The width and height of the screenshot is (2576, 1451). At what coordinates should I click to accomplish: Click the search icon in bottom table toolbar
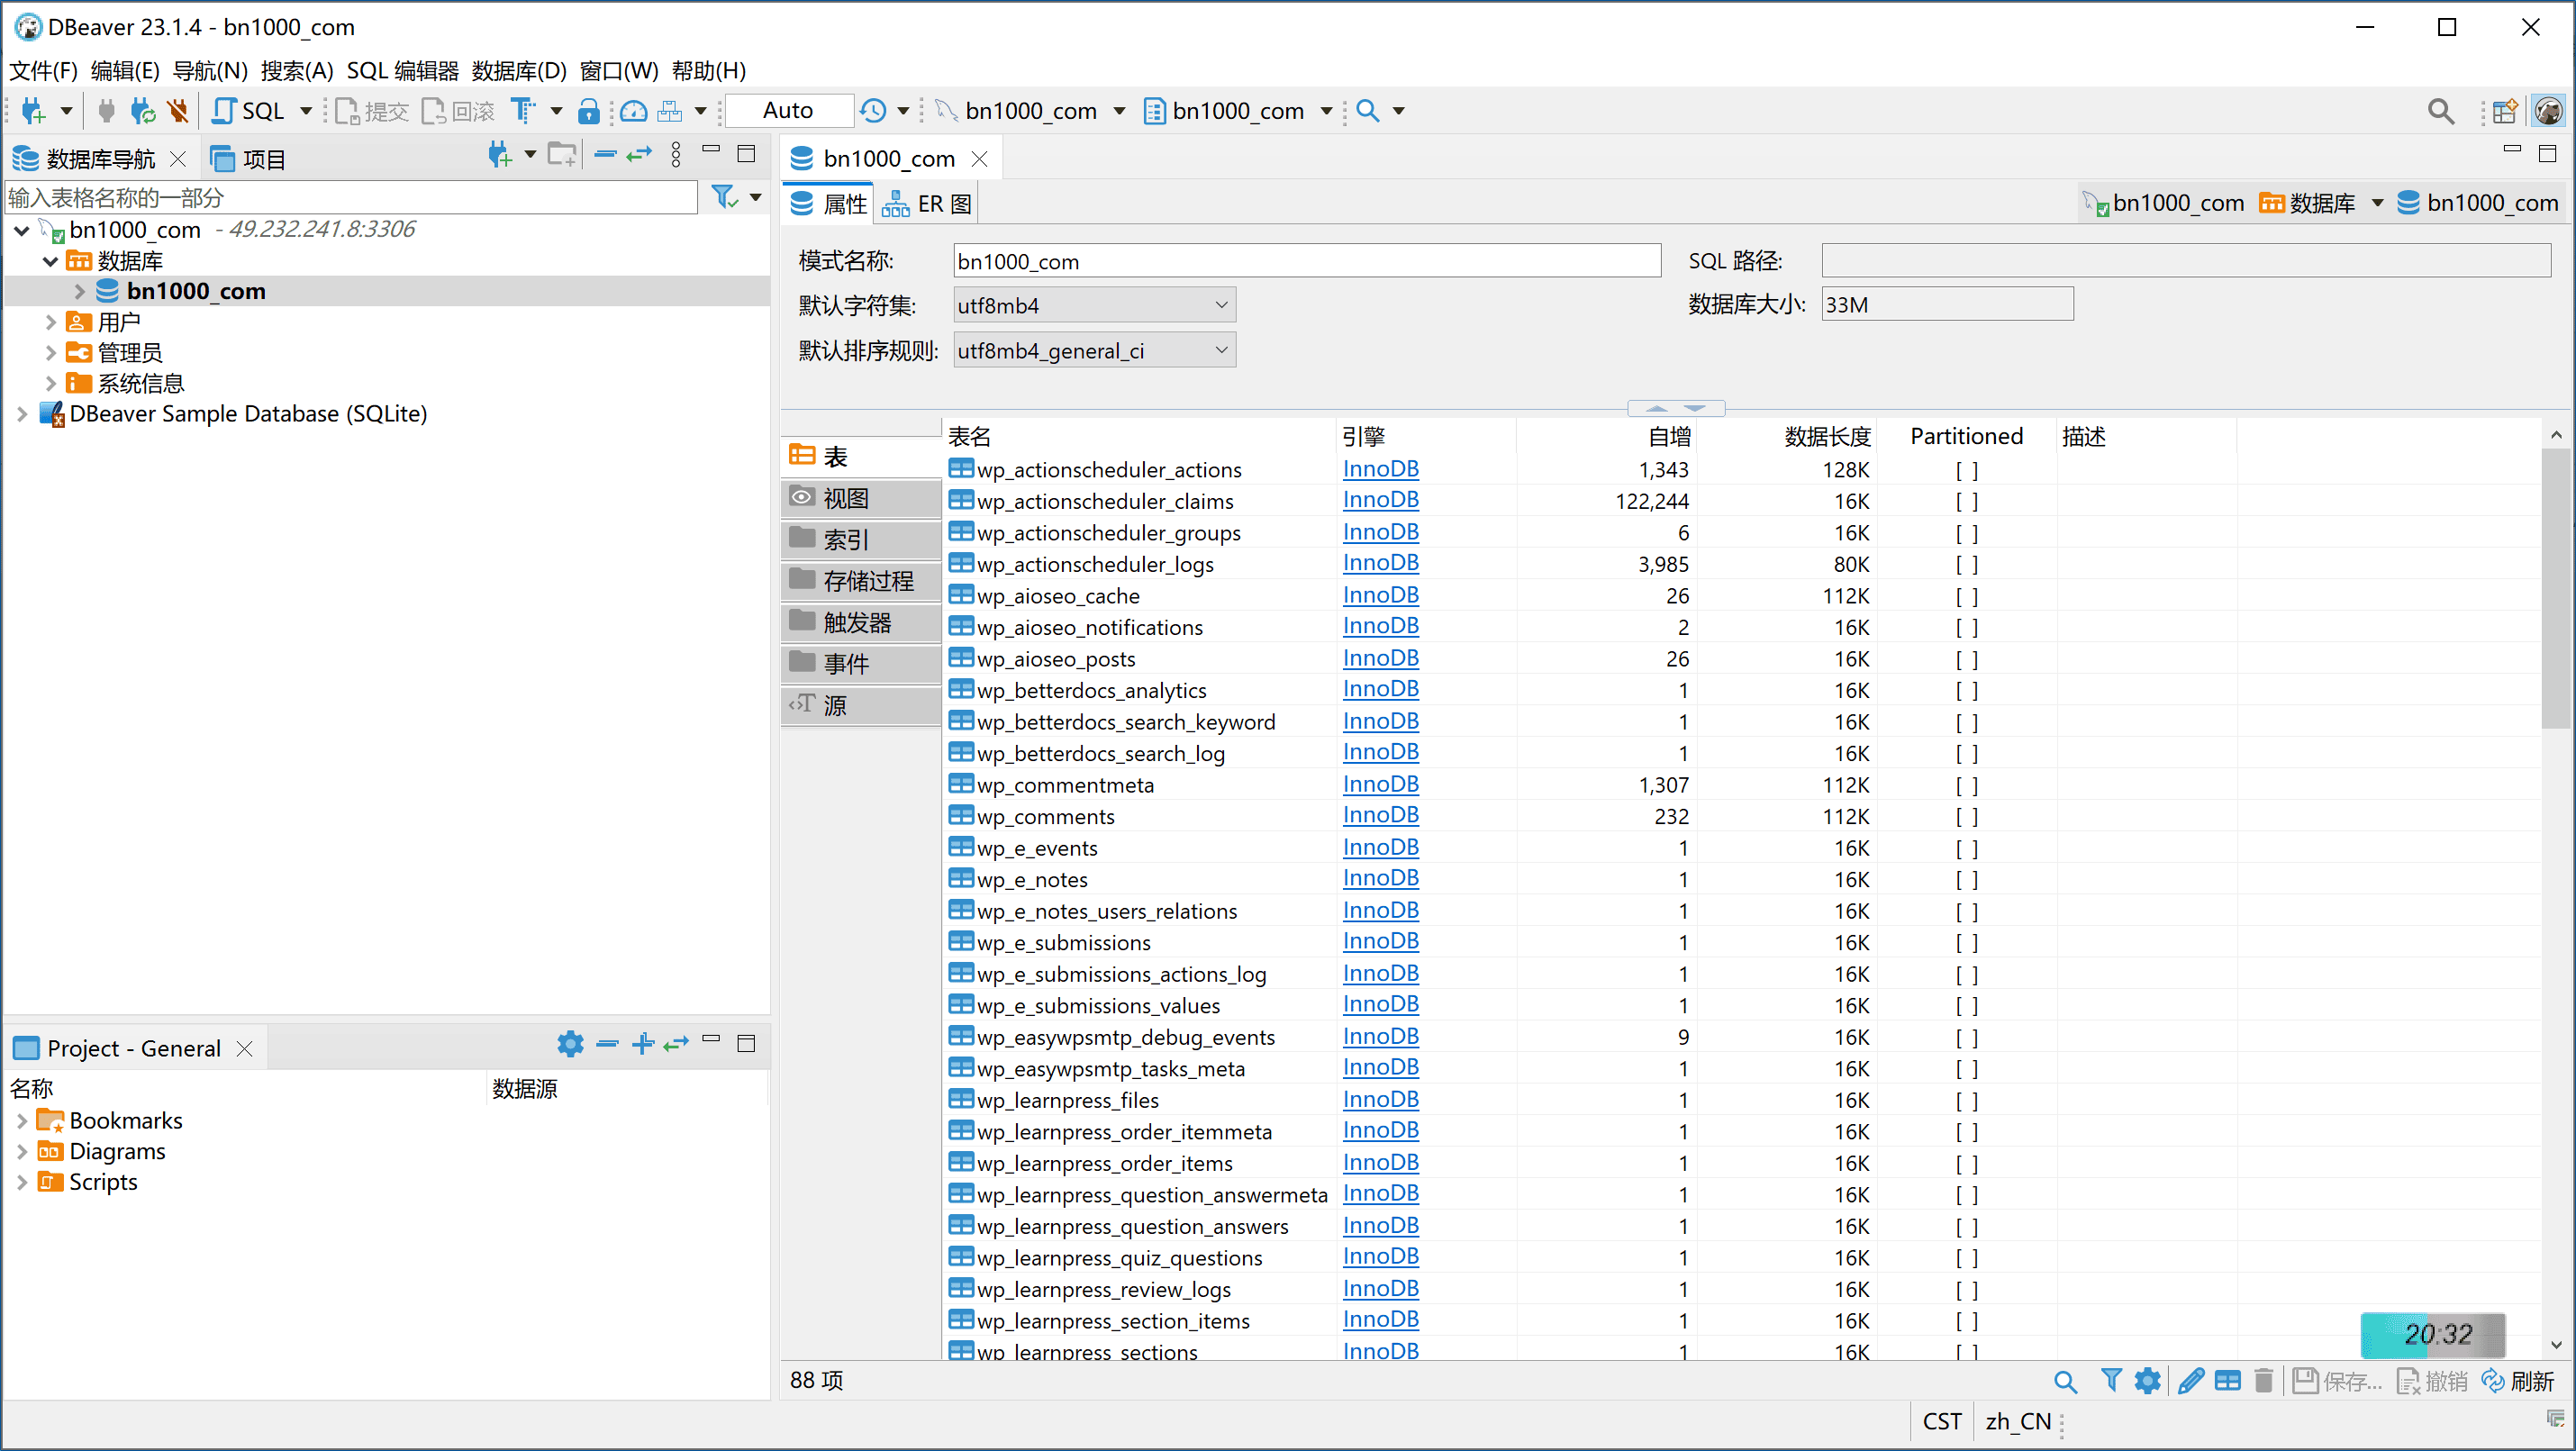tap(2065, 1382)
